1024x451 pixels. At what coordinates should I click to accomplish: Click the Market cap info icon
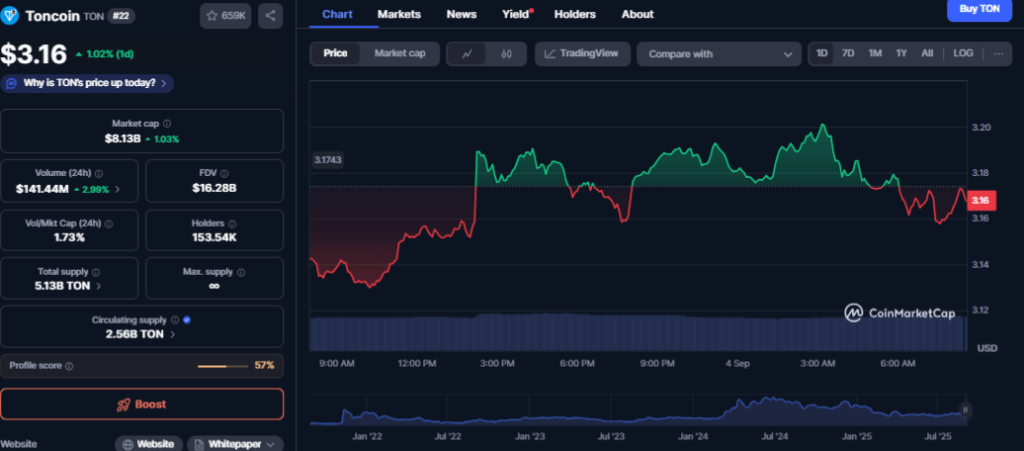click(167, 123)
